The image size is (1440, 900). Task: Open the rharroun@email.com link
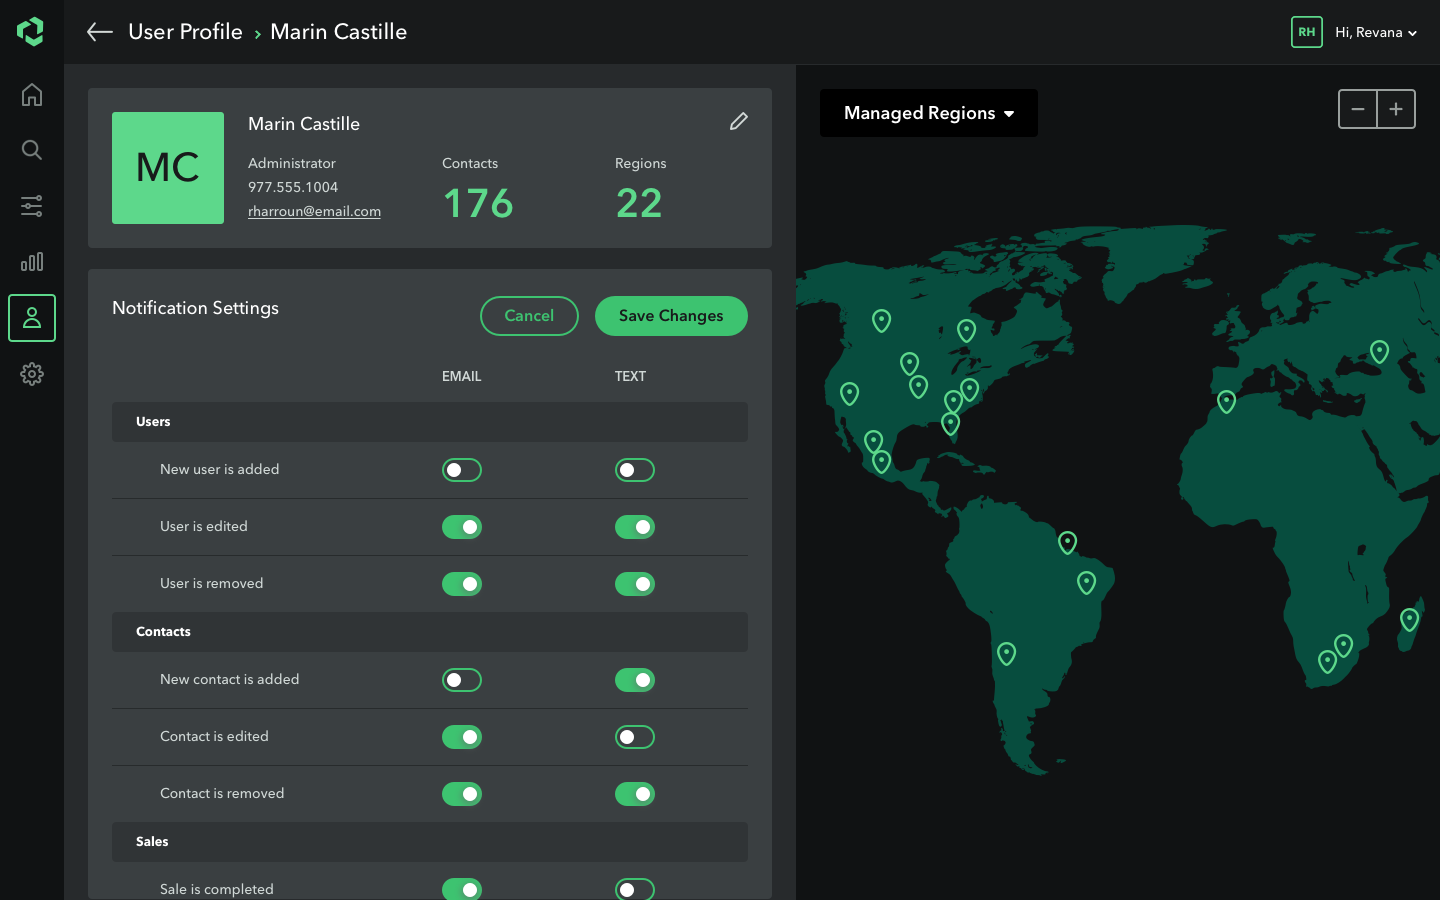pyautogui.click(x=314, y=211)
